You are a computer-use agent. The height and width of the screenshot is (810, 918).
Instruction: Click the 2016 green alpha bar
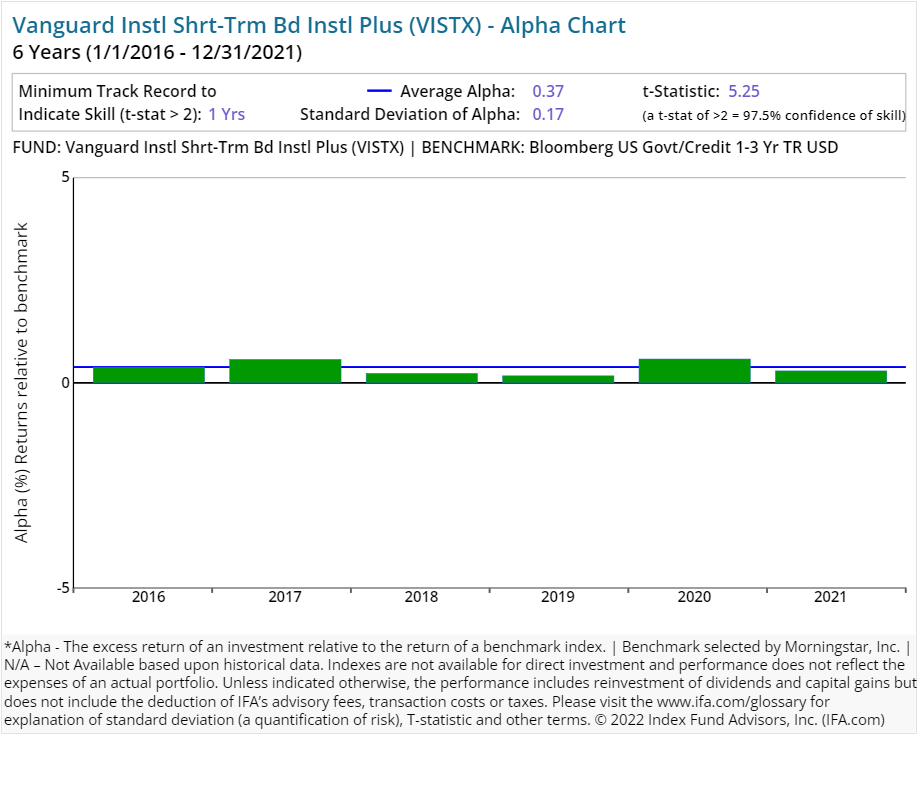pyautogui.click(x=149, y=375)
